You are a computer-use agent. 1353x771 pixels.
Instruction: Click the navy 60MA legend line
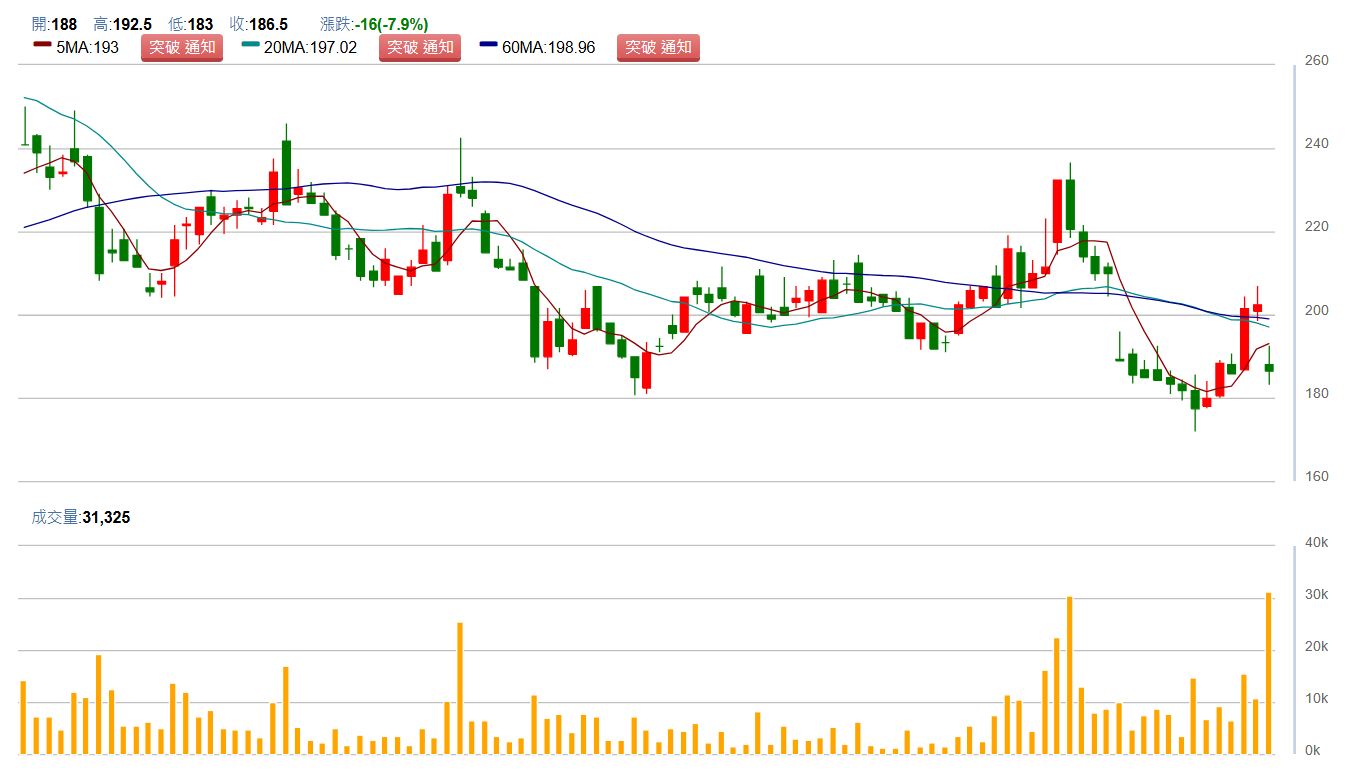click(x=489, y=46)
